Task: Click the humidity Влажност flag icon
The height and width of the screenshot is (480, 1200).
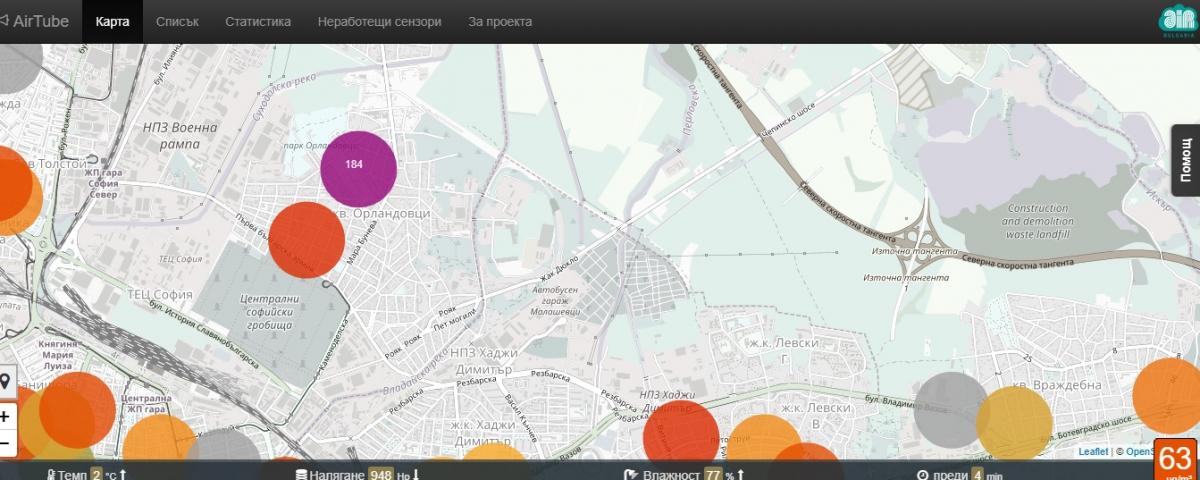Action: 631,473
